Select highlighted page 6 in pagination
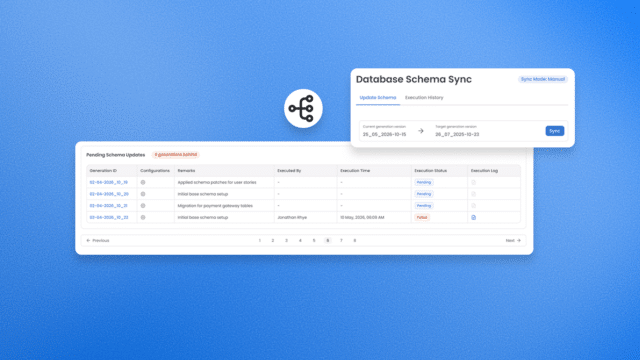Image resolution: width=640 pixels, height=360 pixels. pyautogui.click(x=327, y=240)
